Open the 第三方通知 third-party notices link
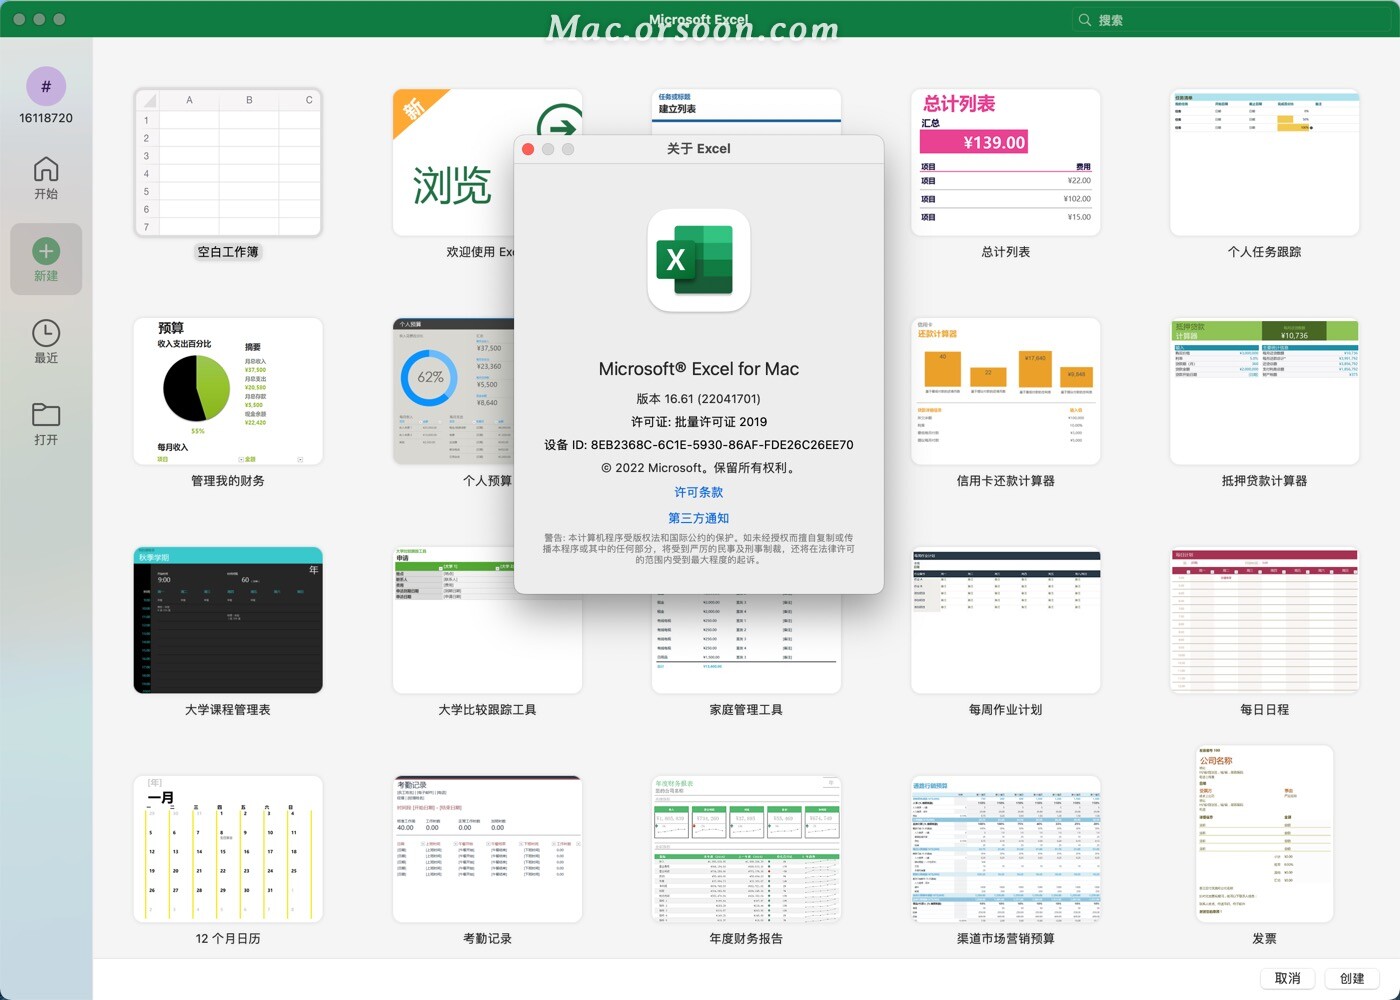This screenshot has width=1400, height=1000. point(698,518)
